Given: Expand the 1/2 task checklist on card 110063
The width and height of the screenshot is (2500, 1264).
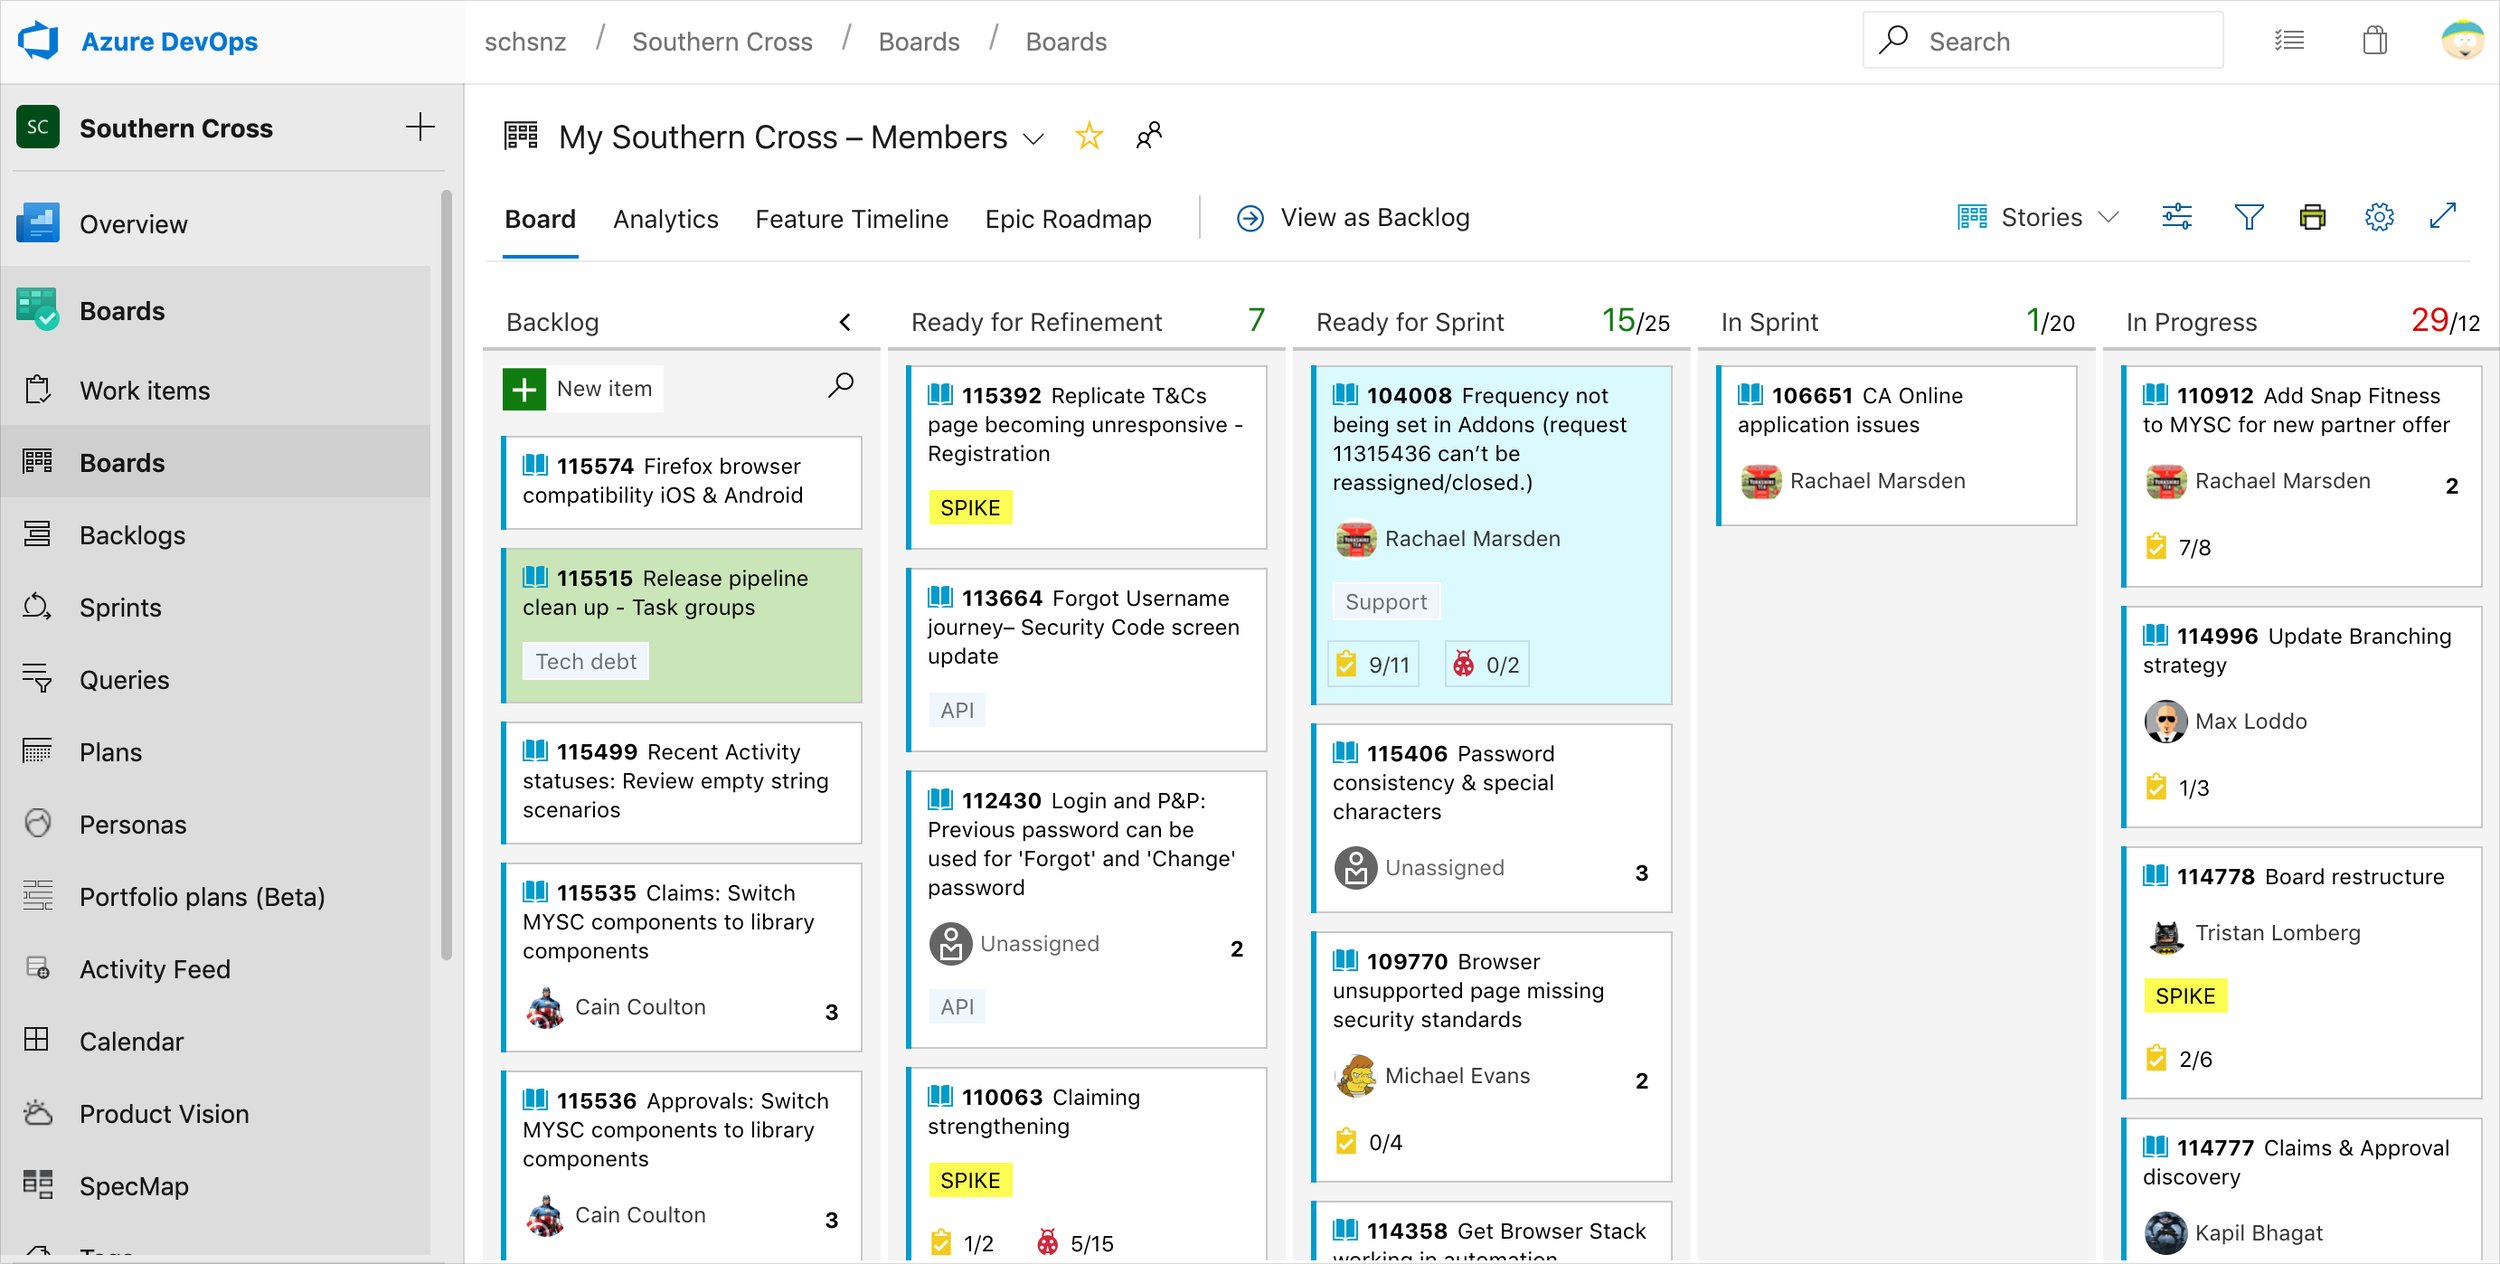Looking at the screenshot, I should click(962, 1243).
